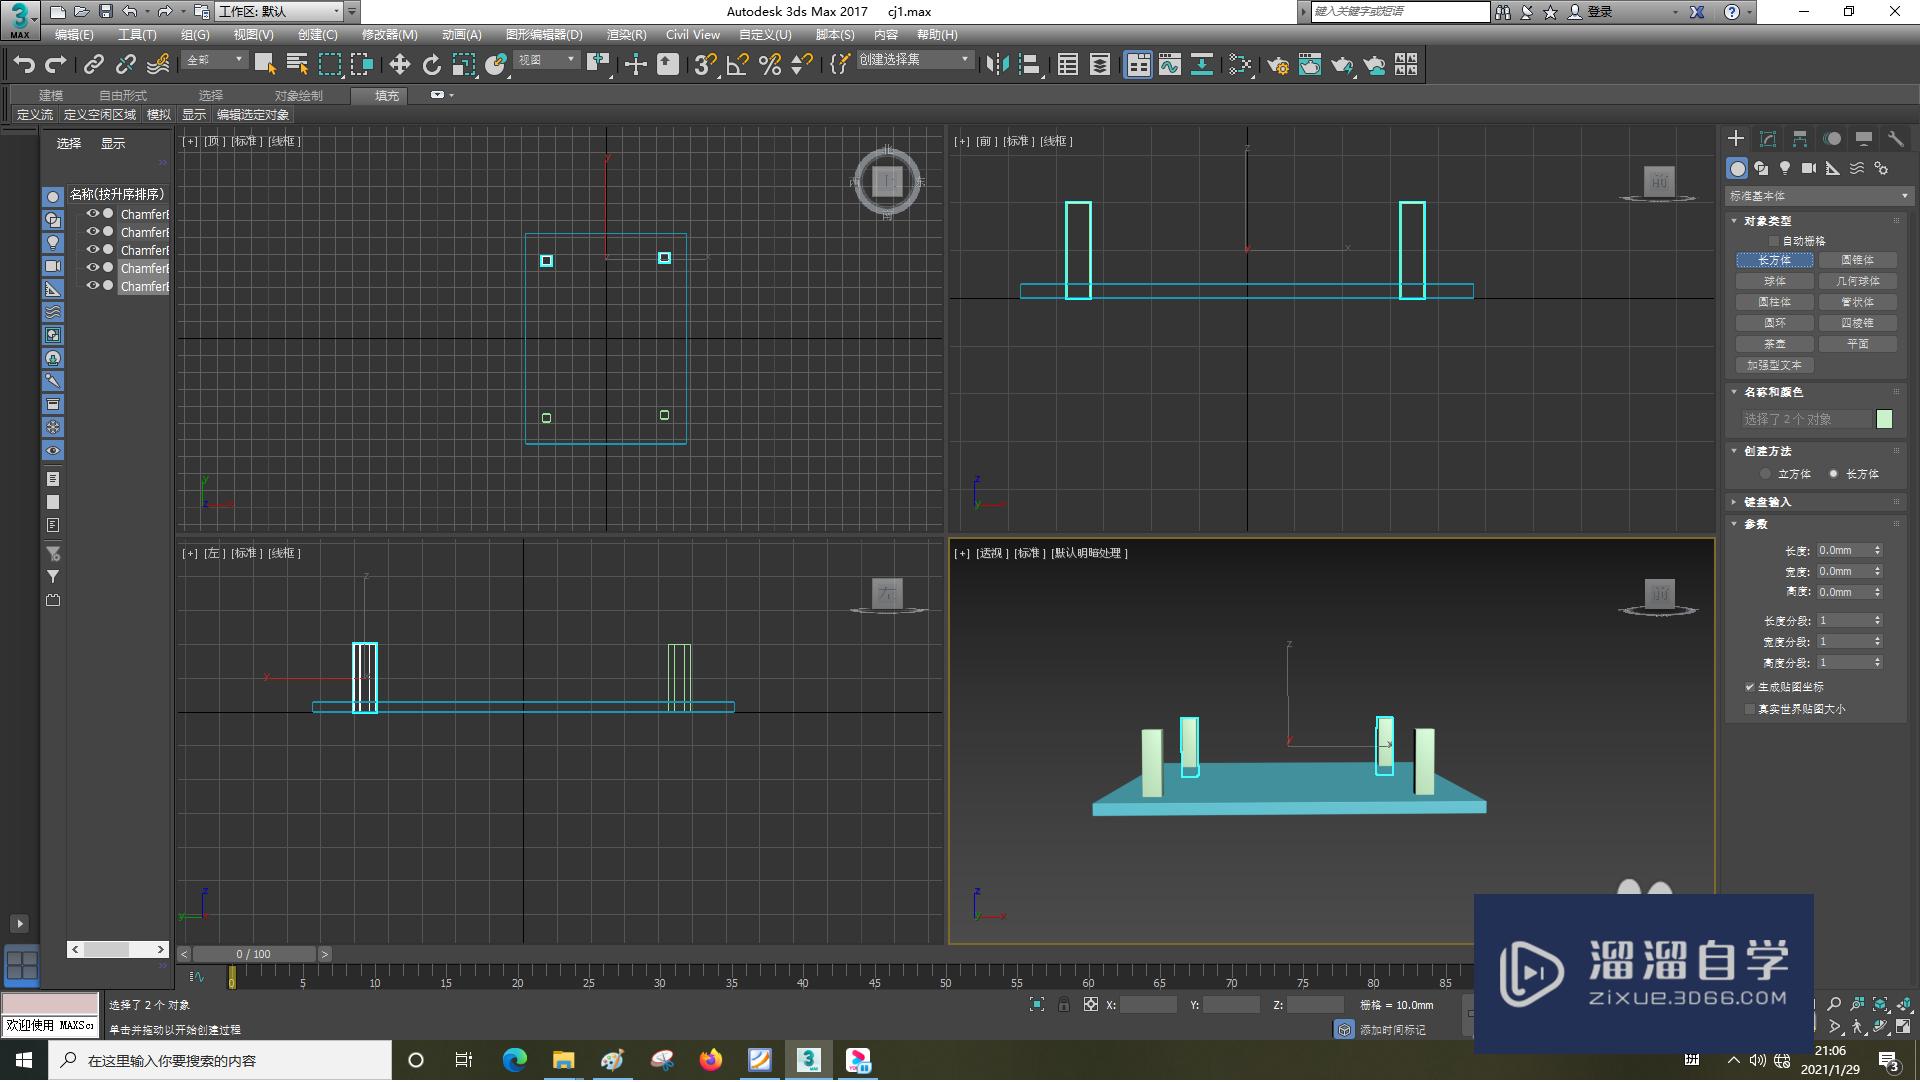Click Render Production teapot icon

pos(1342,65)
